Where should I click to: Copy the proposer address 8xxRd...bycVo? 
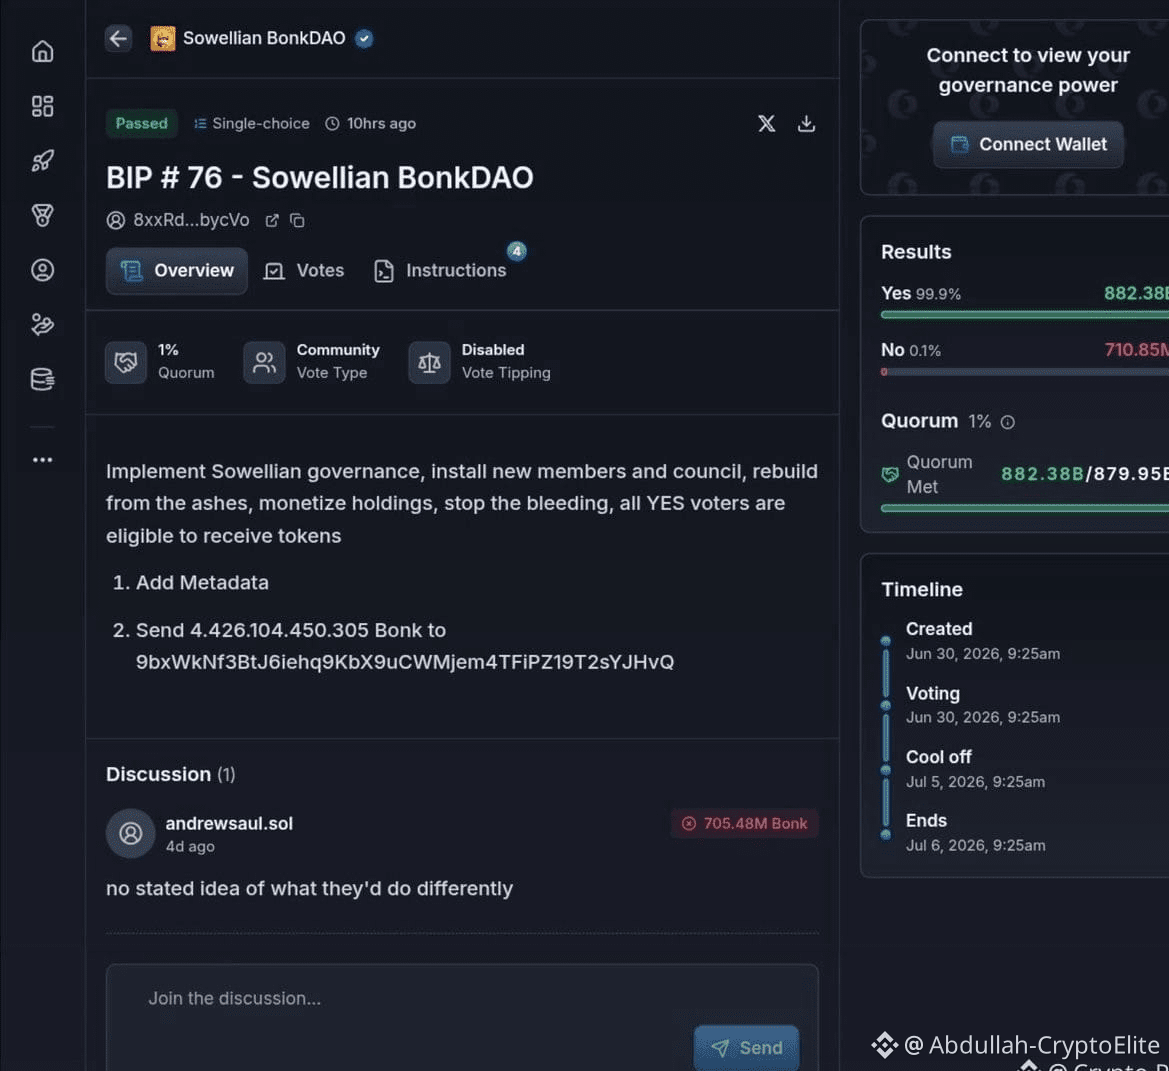point(297,221)
